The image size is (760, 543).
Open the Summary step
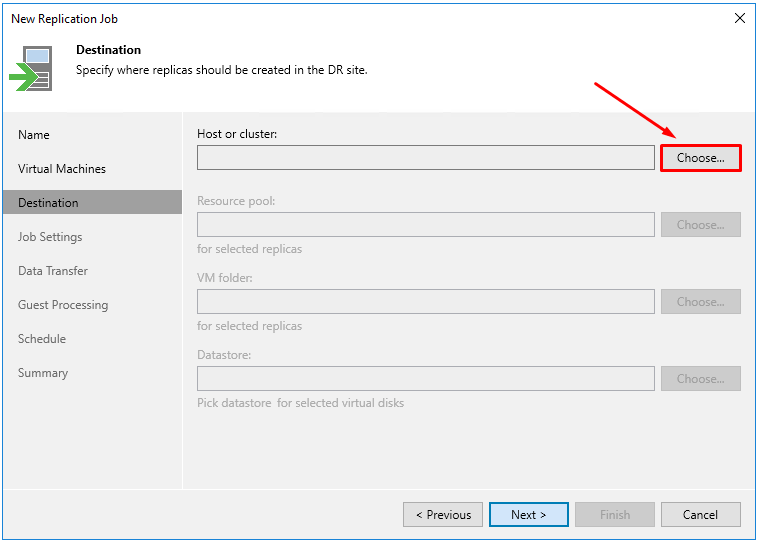tap(43, 373)
